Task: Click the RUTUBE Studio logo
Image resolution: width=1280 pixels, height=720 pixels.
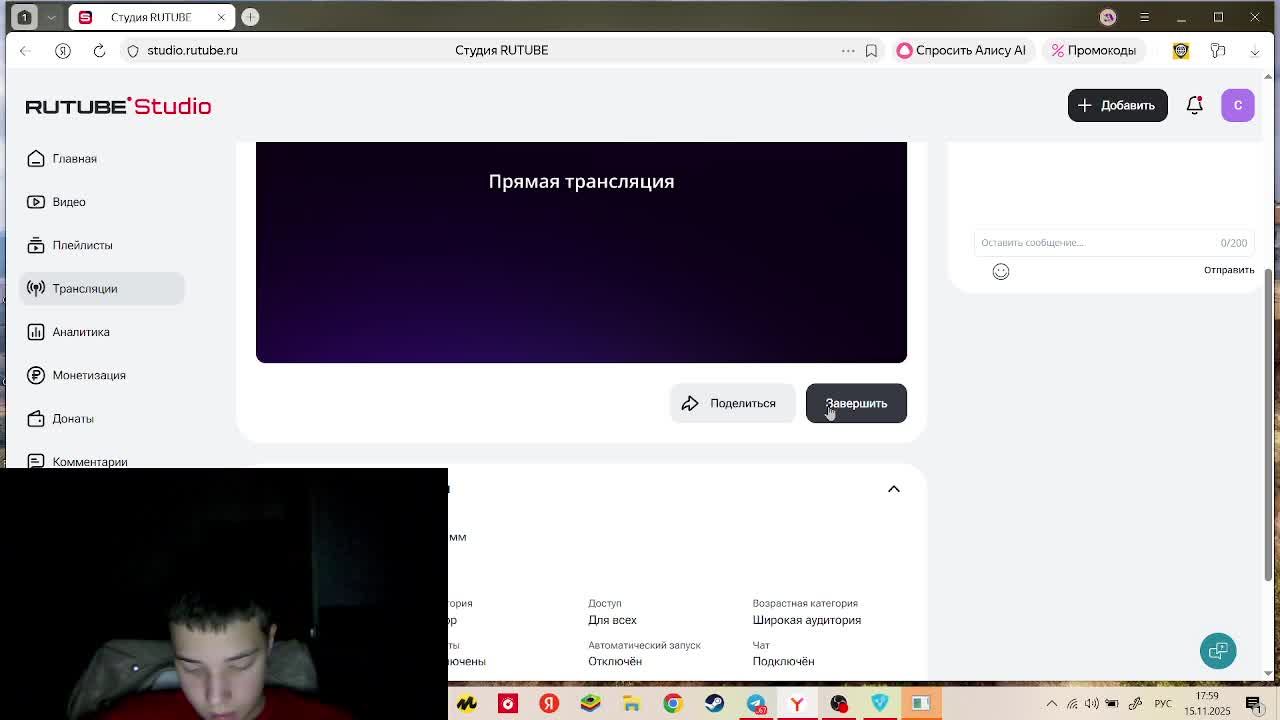Action: 118,106
